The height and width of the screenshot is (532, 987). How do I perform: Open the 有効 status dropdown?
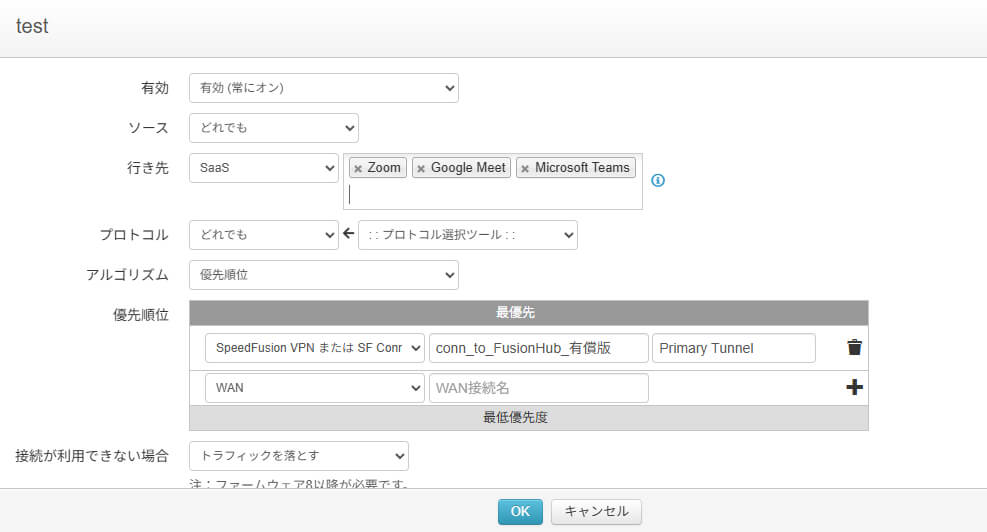coord(323,88)
